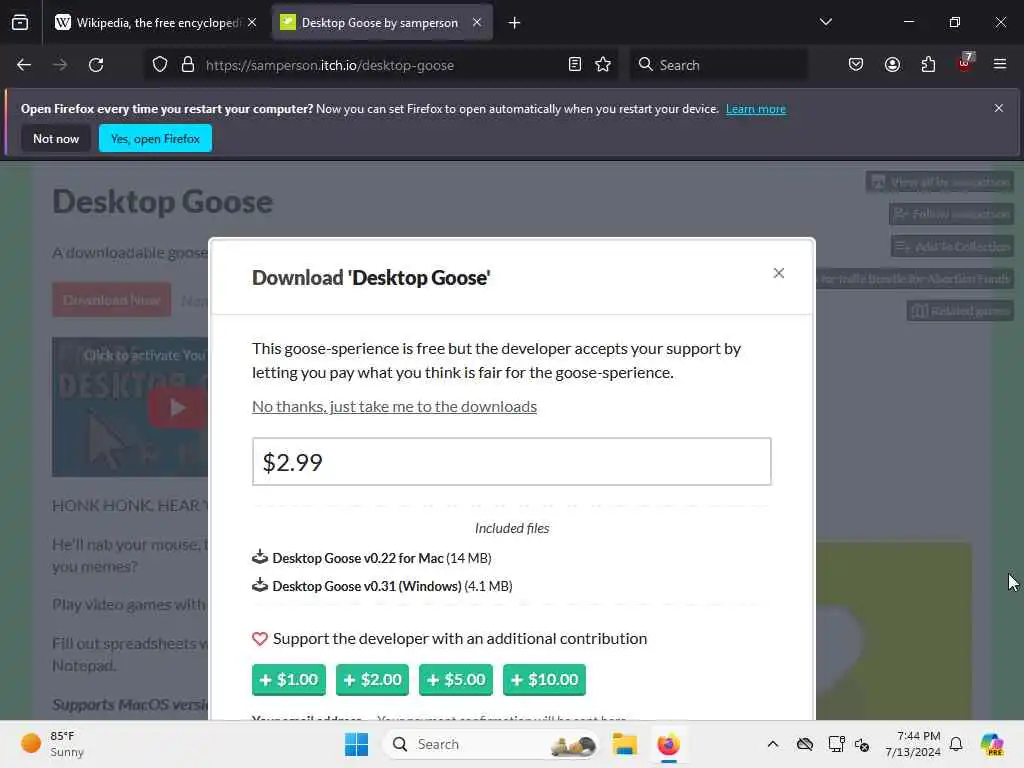Bookmark this page with the star
The image size is (1024, 768).
(603, 65)
